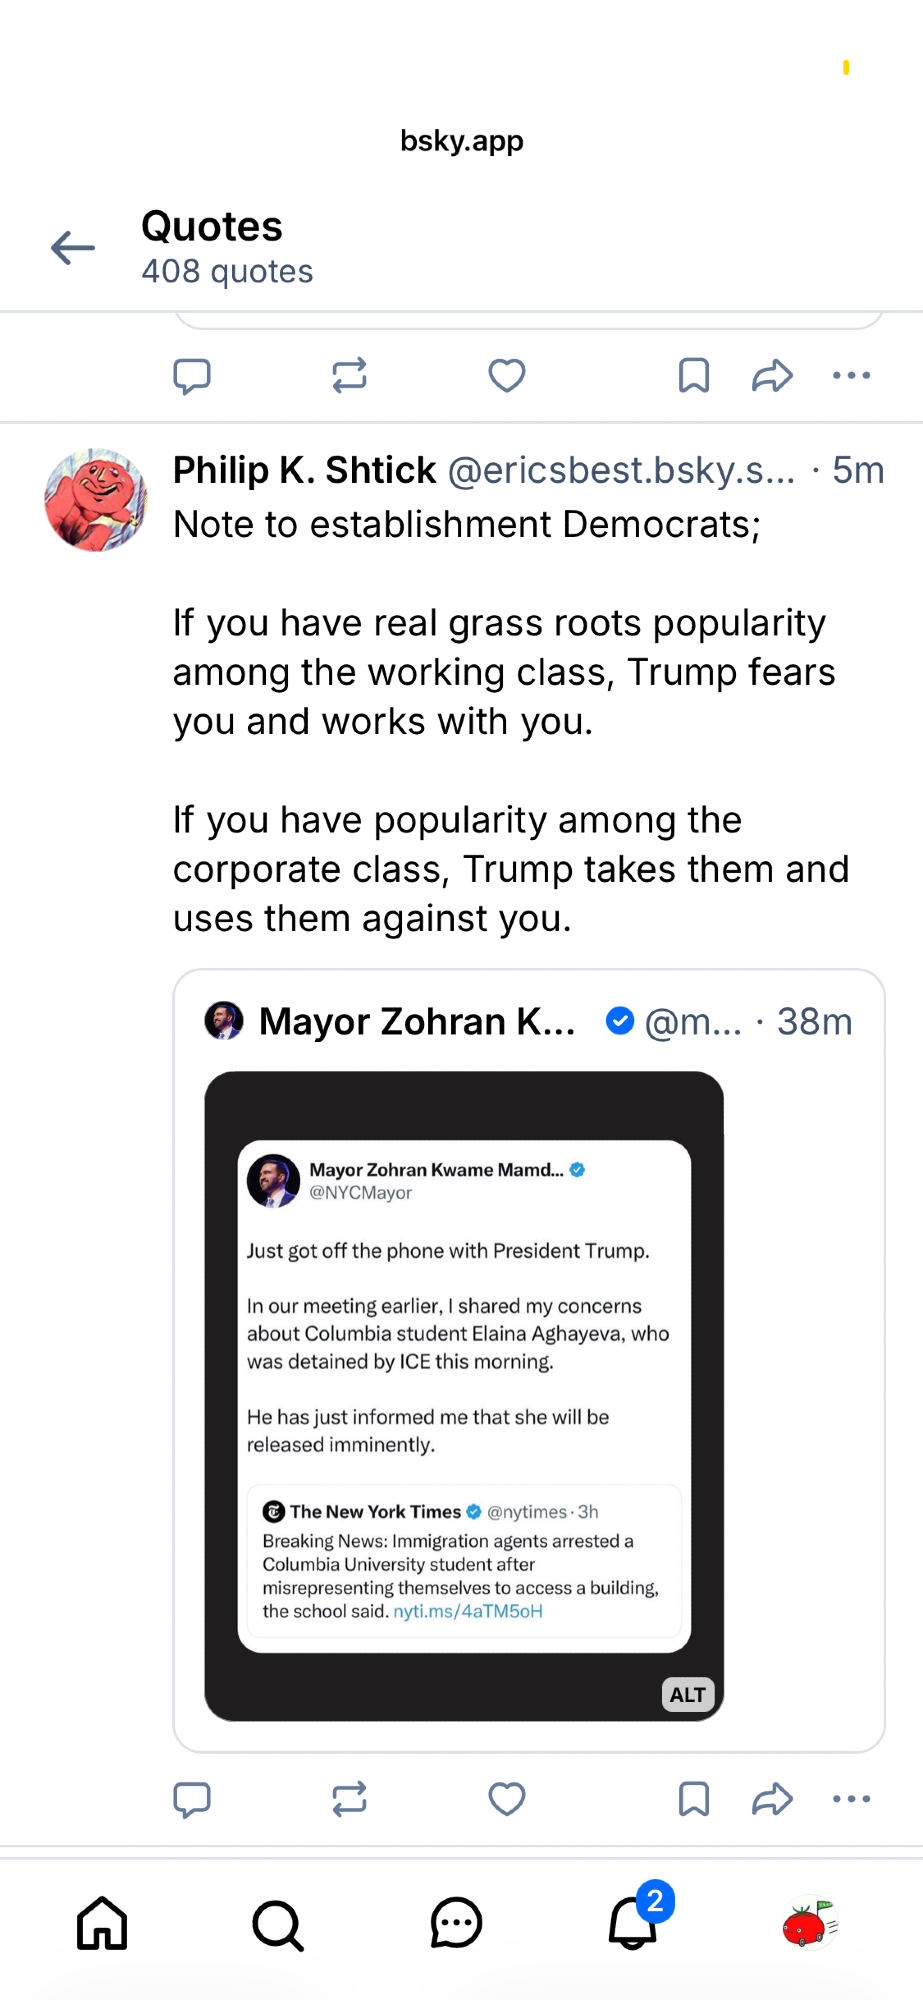The width and height of the screenshot is (923, 2000).
Task: Bookmark Philip K. Shtick's post
Action: coord(693,1799)
